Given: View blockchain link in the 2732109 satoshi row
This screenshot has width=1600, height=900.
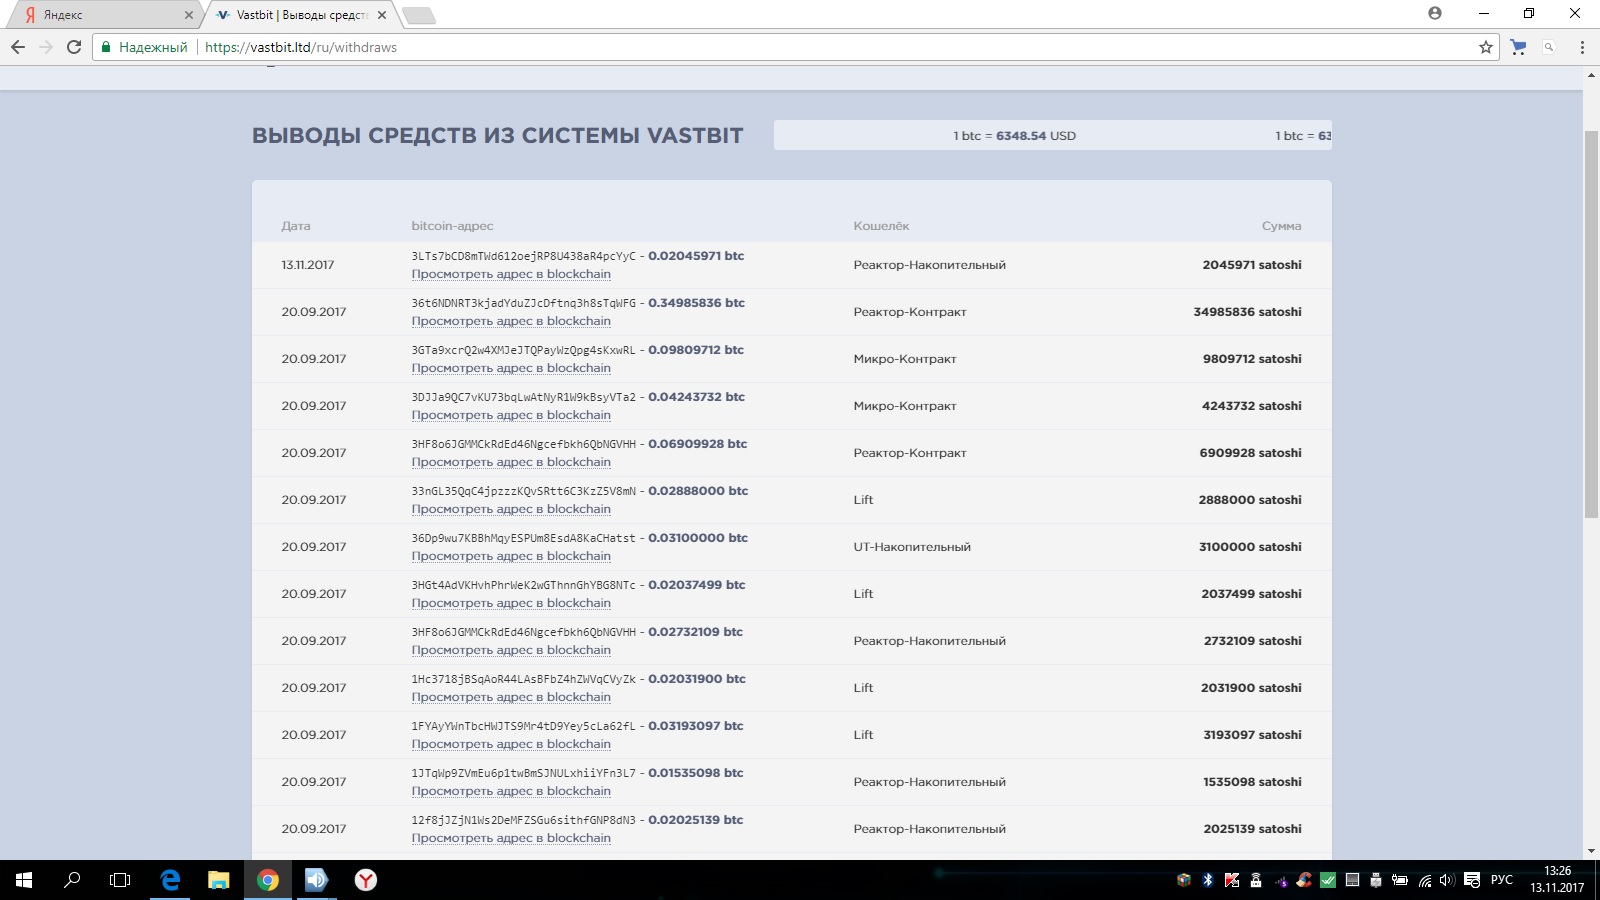Looking at the screenshot, I should pos(511,650).
